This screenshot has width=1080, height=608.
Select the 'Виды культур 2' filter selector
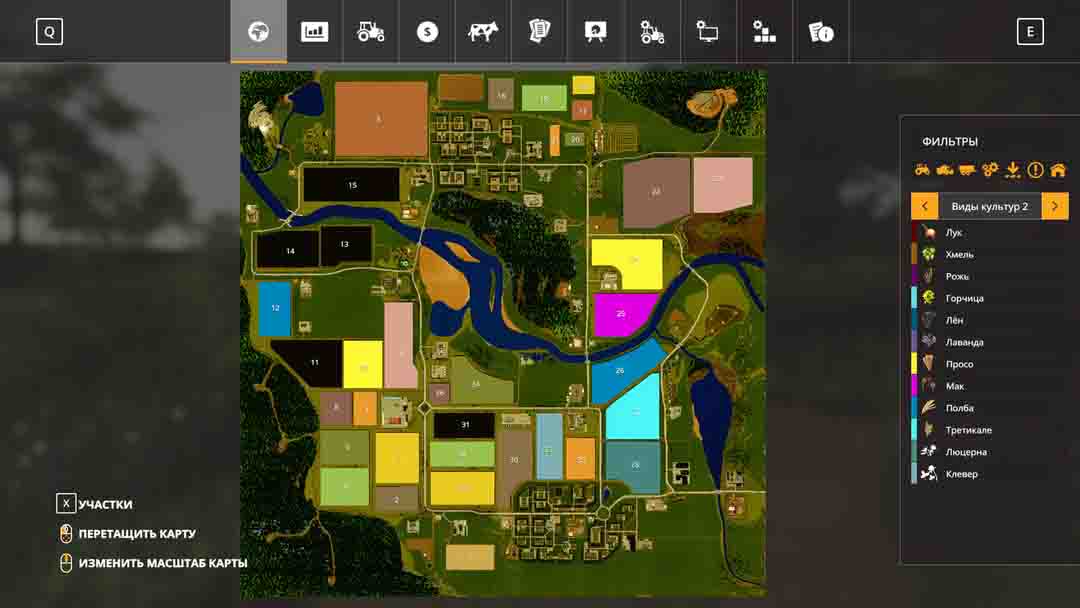click(989, 207)
